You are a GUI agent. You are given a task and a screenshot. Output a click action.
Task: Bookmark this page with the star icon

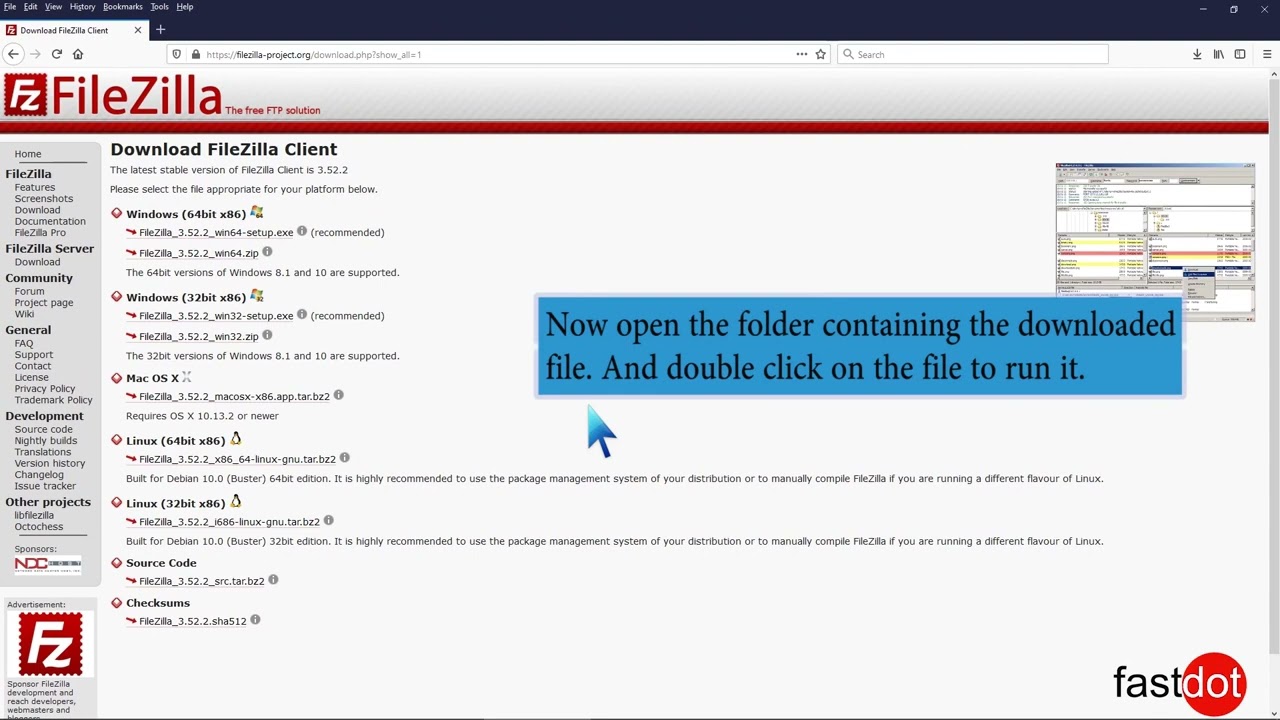820,54
